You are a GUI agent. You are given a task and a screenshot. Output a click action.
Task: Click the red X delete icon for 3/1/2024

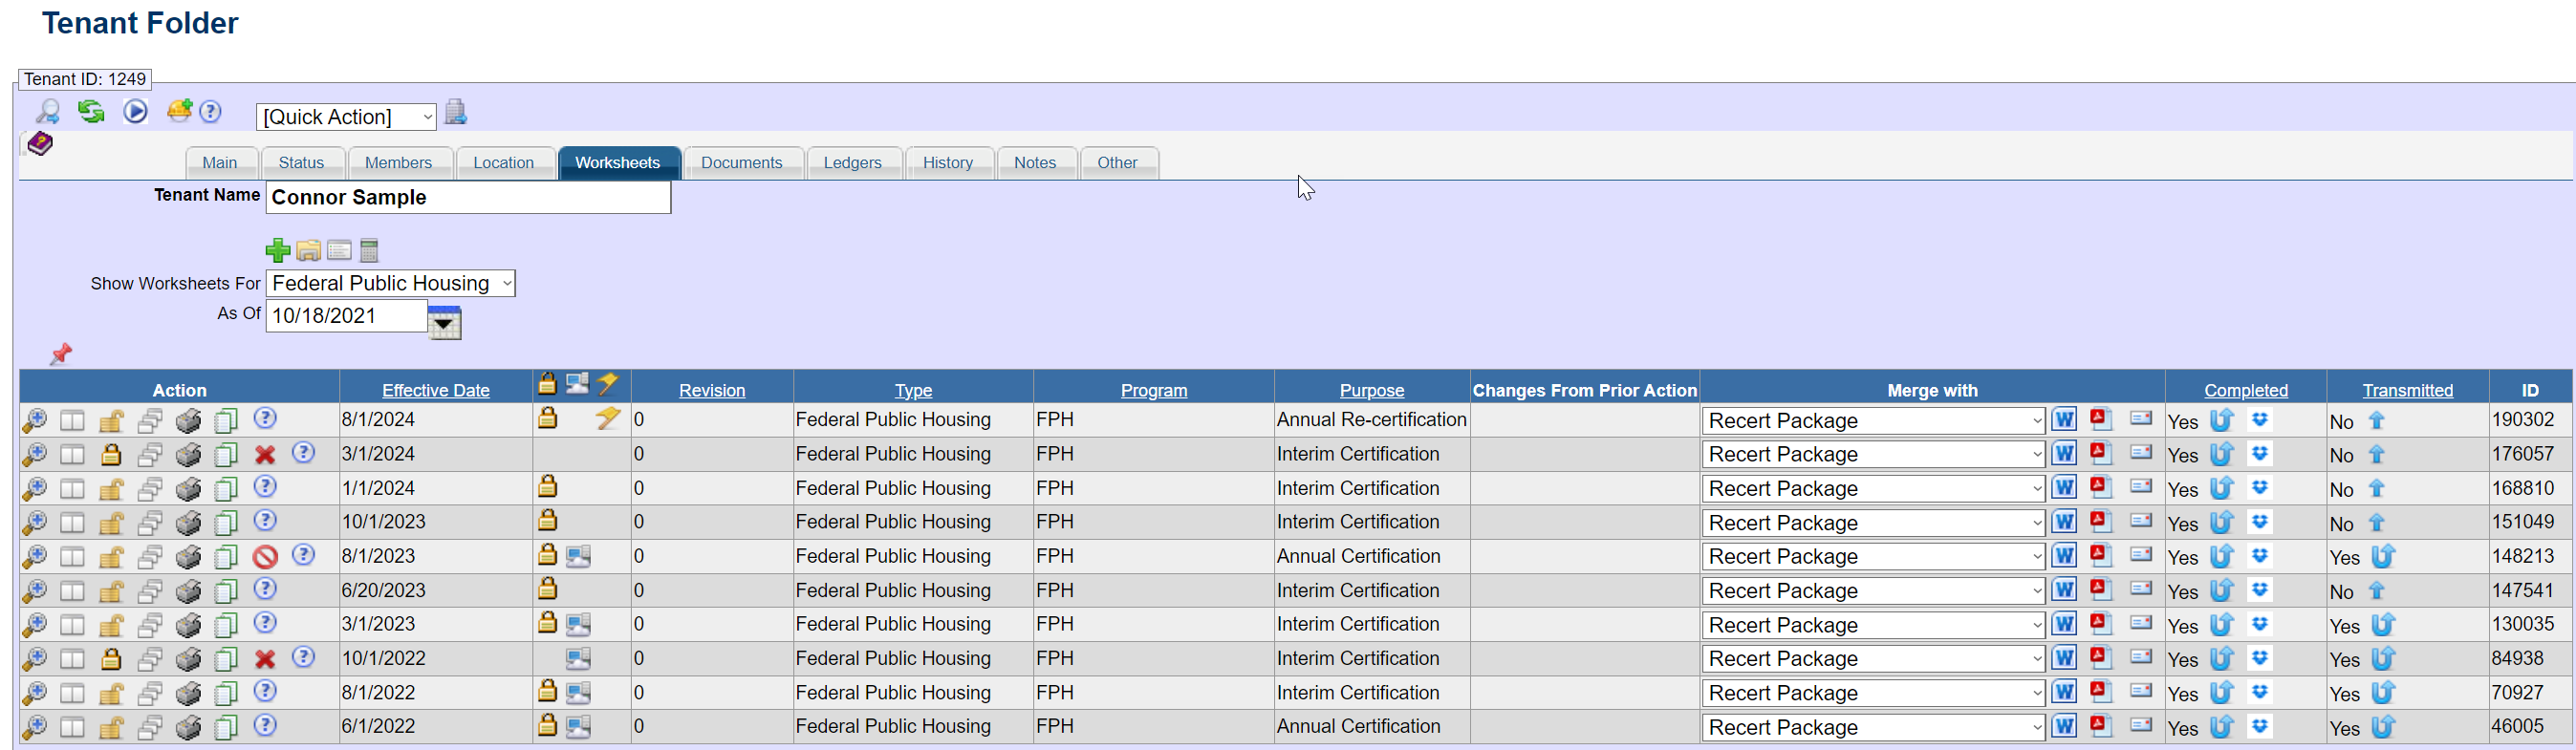pos(265,455)
